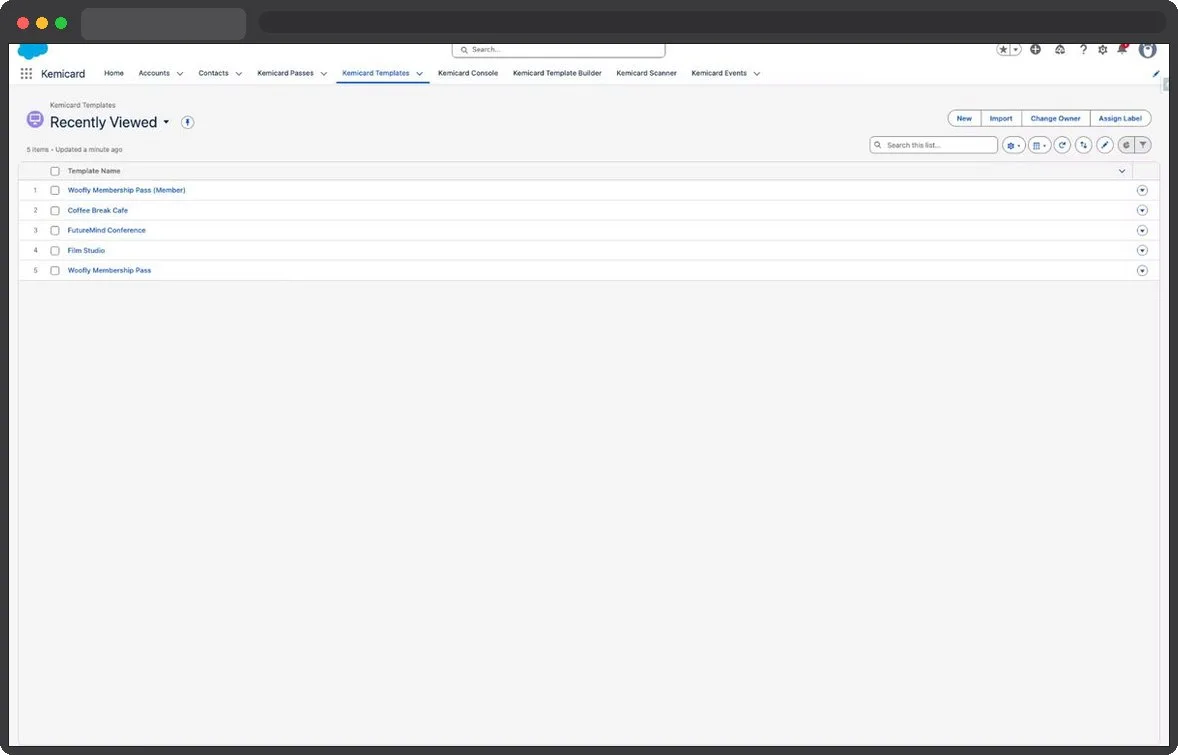Open the list view picker arrow next to Recently Viewed
The height and width of the screenshot is (755, 1178).
tap(166, 122)
